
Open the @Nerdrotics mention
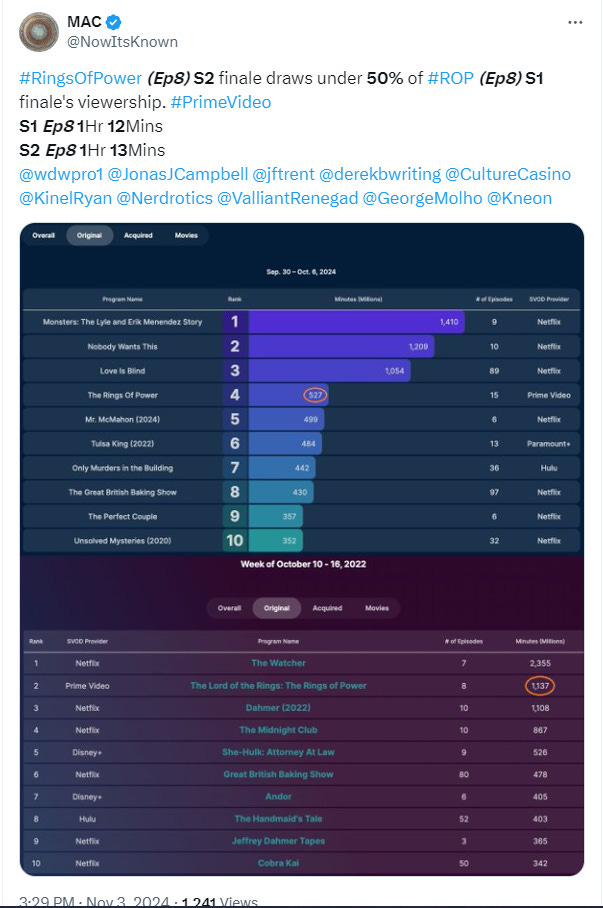tap(165, 199)
